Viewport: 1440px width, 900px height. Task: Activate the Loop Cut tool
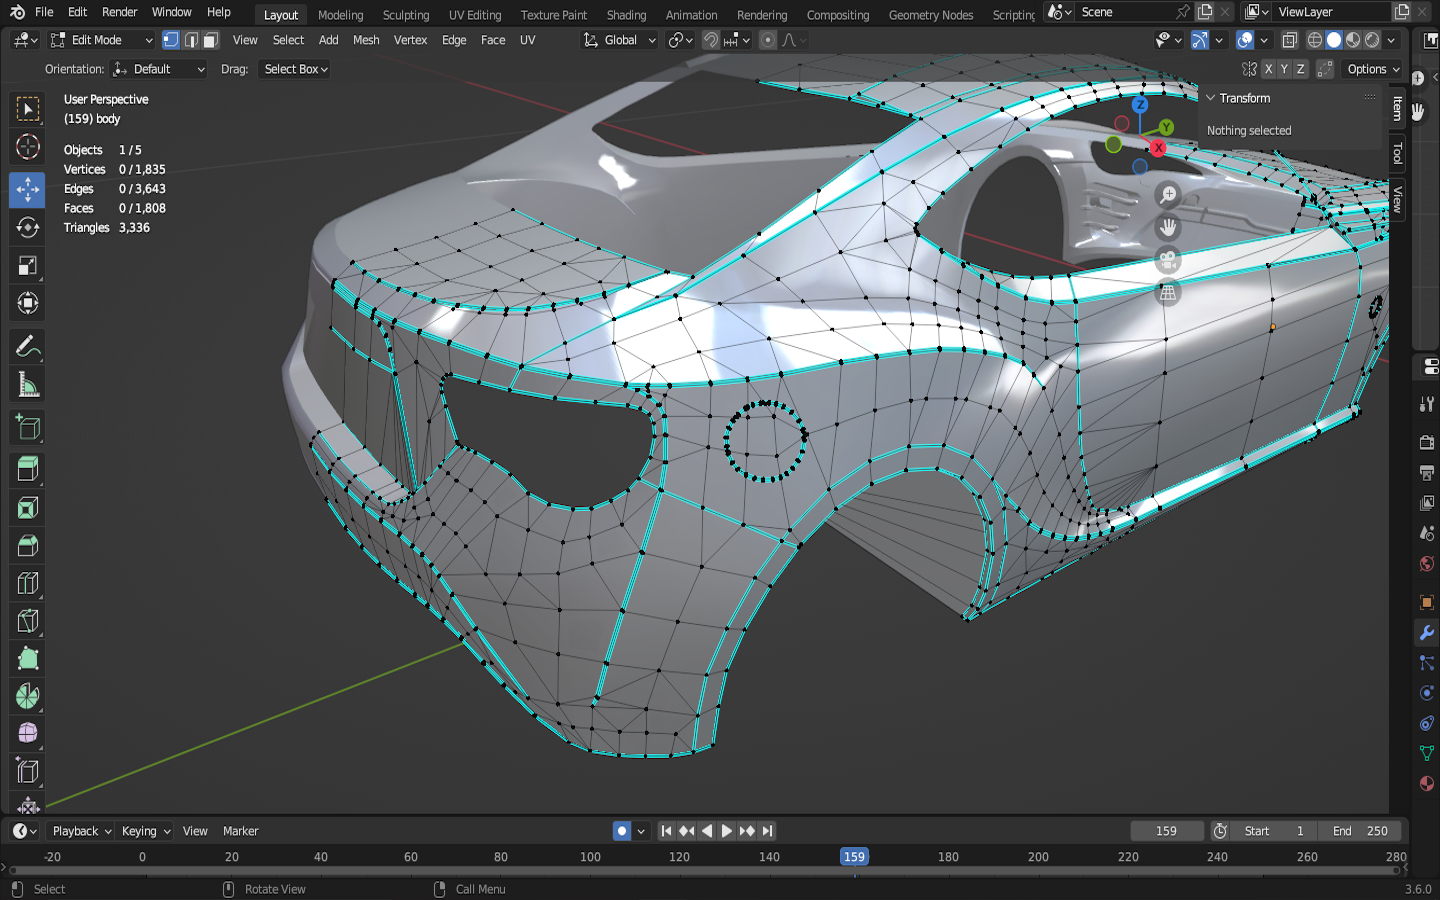pyautogui.click(x=27, y=584)
